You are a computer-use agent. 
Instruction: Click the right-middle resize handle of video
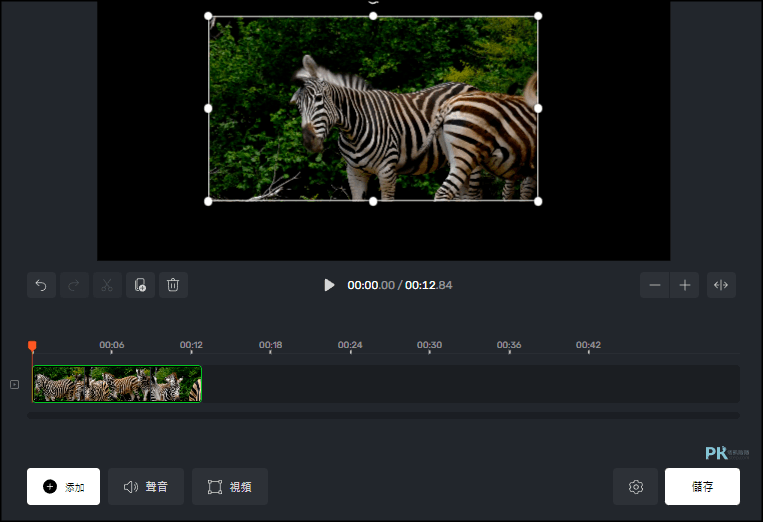tap(538, 108)
